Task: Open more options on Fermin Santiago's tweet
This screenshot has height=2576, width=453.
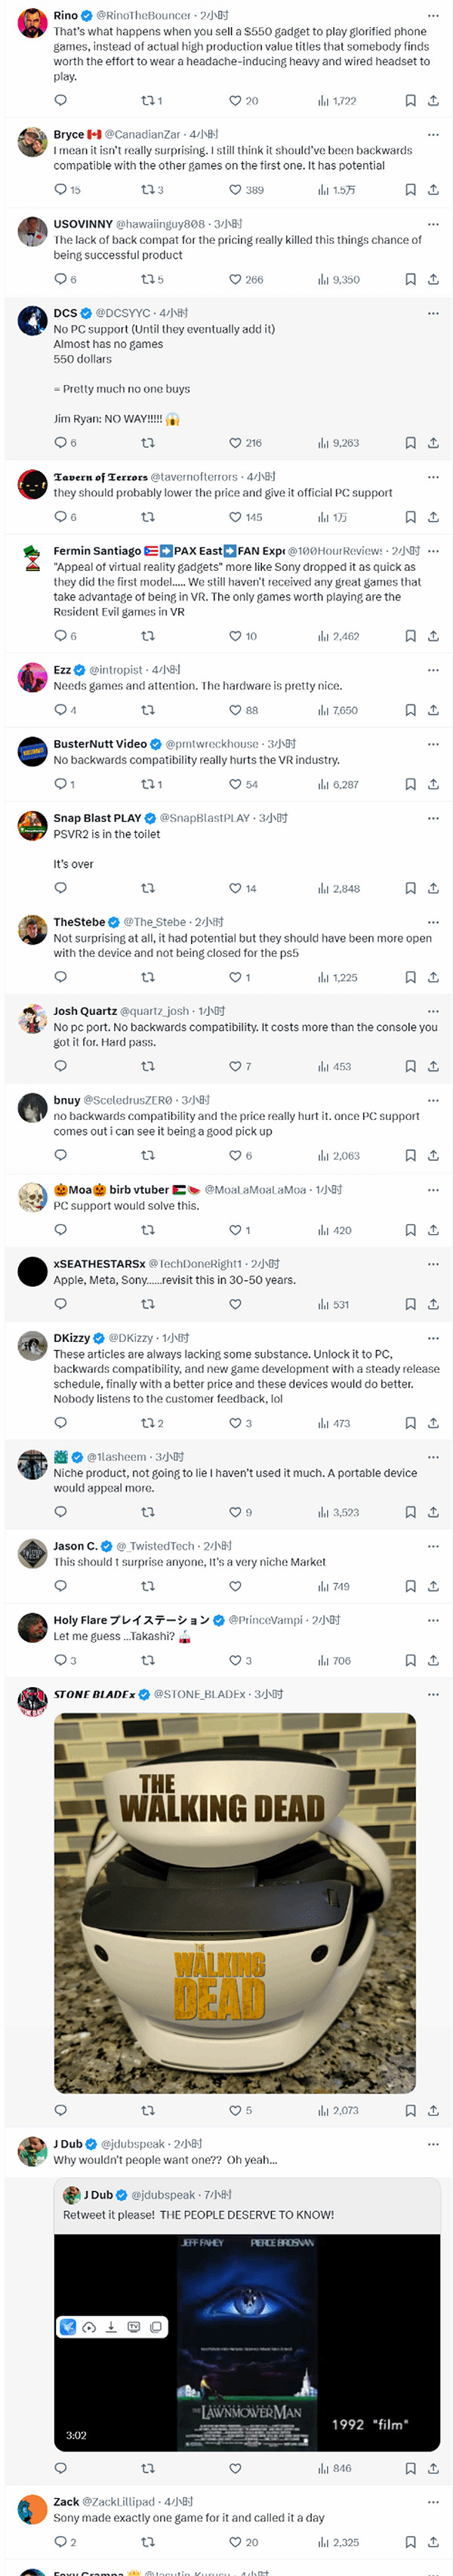Action: click(433, 551)
